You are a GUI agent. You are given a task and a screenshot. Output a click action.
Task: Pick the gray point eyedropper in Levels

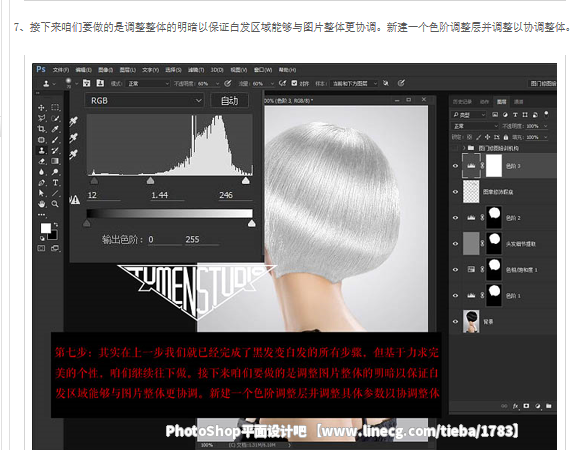pos(74,137)
